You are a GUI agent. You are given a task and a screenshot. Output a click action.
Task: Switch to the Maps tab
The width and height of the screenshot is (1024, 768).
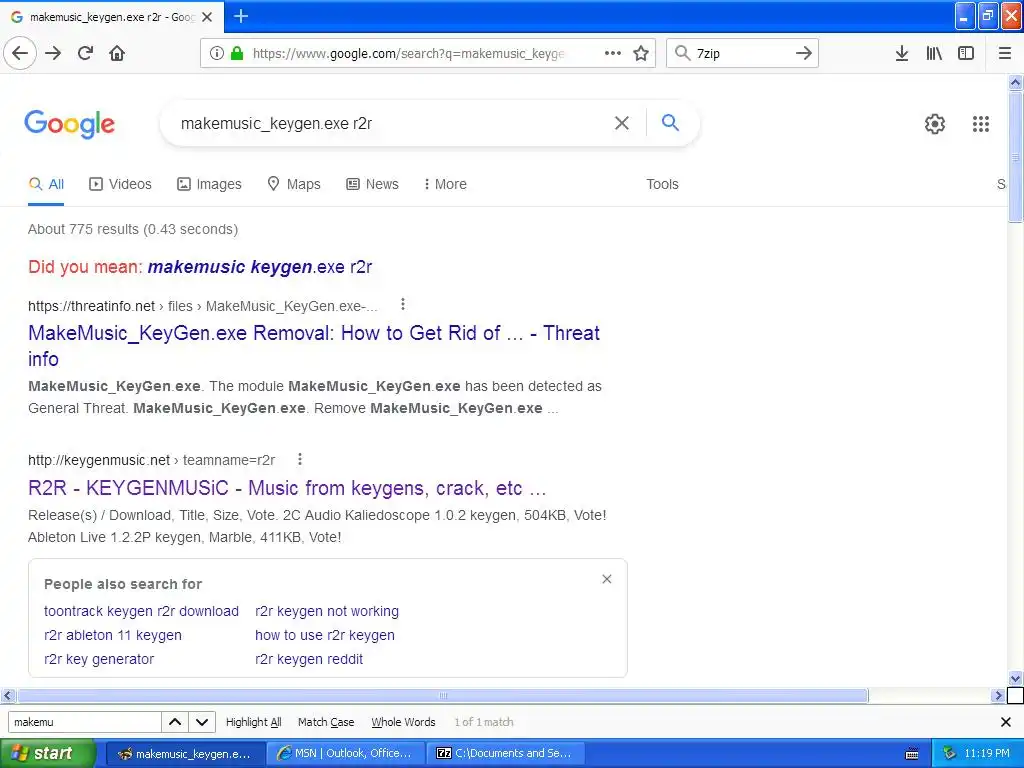click(294, 184)
